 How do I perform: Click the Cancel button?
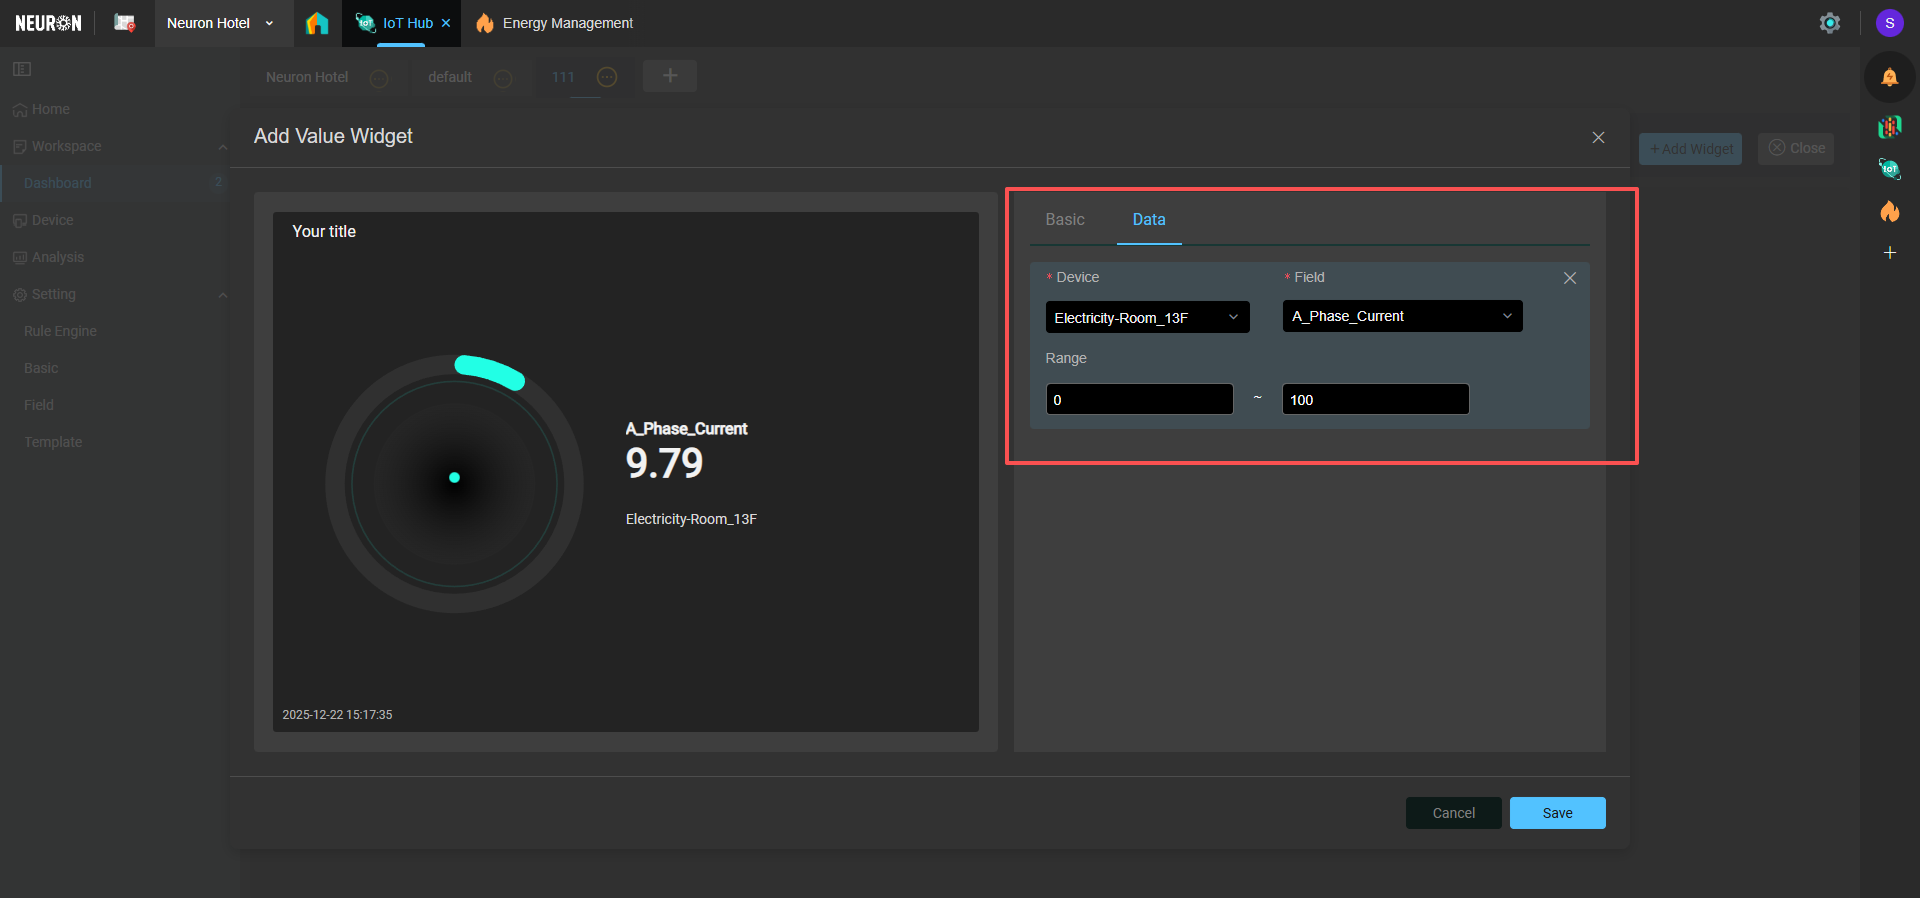point(1453,813)
